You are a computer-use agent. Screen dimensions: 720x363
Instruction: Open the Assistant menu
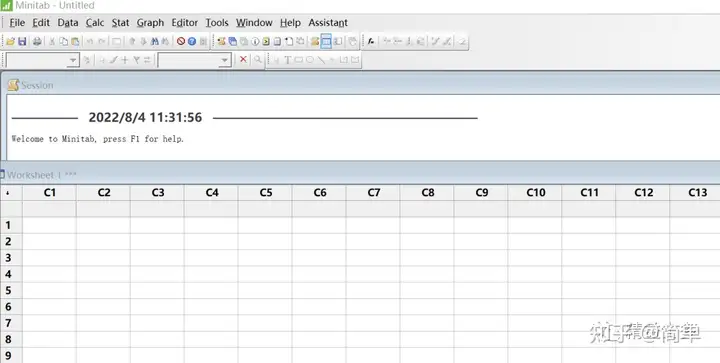328,22
